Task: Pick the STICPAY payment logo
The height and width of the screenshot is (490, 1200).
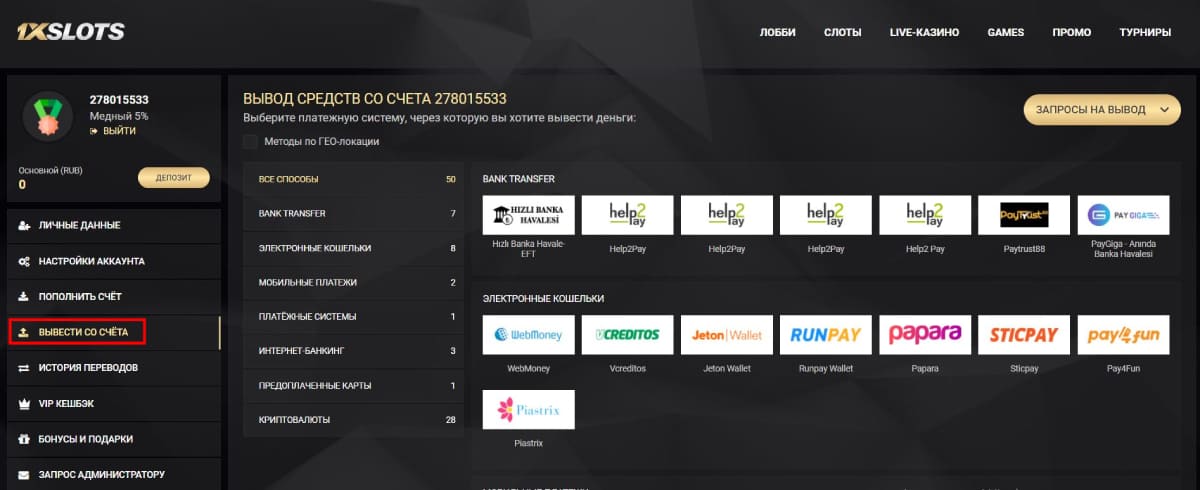Action: coord(1024,335)
